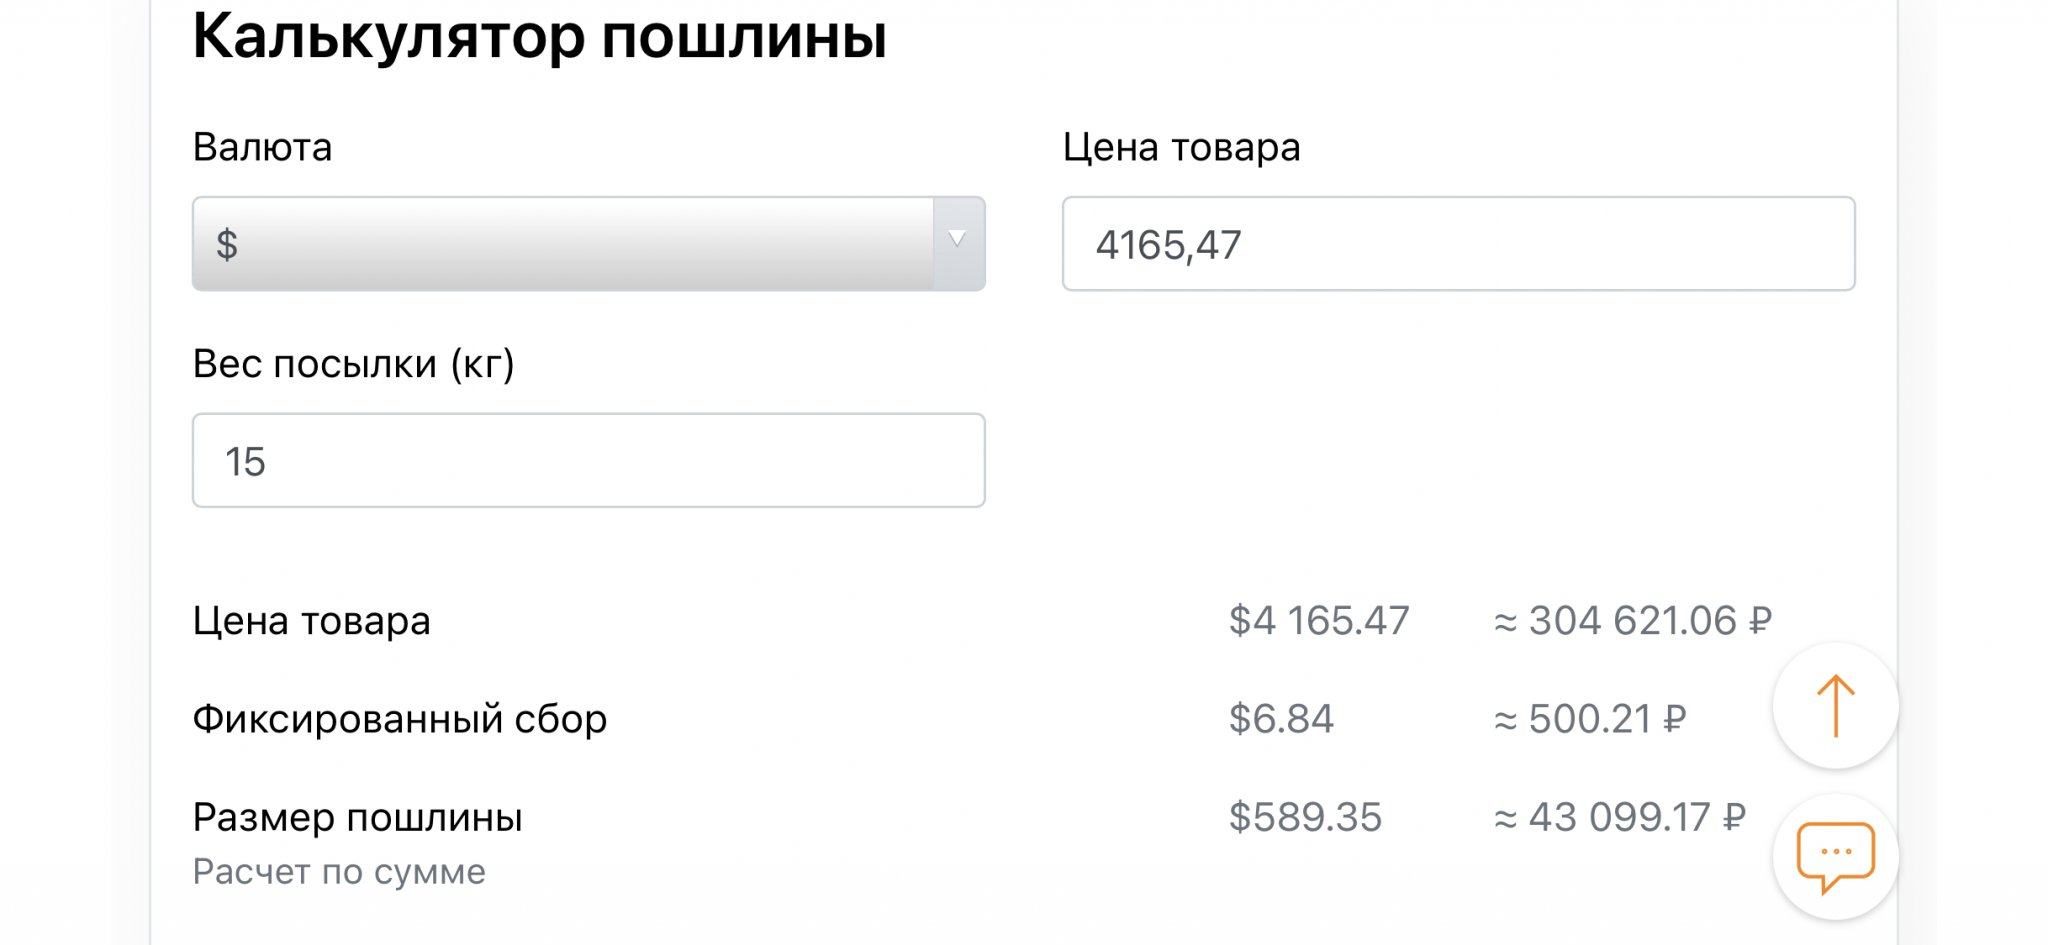Click the Фиксированный сбор row label
Viewport: 2048px width, 945px height.
point(399,719)
